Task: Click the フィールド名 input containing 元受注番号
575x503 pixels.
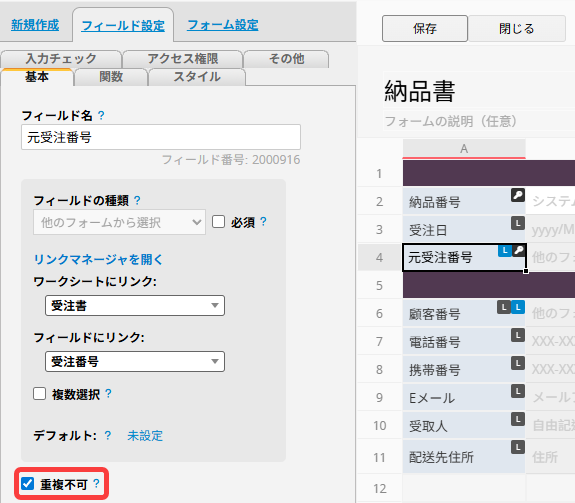Action: tap(161, 137)
